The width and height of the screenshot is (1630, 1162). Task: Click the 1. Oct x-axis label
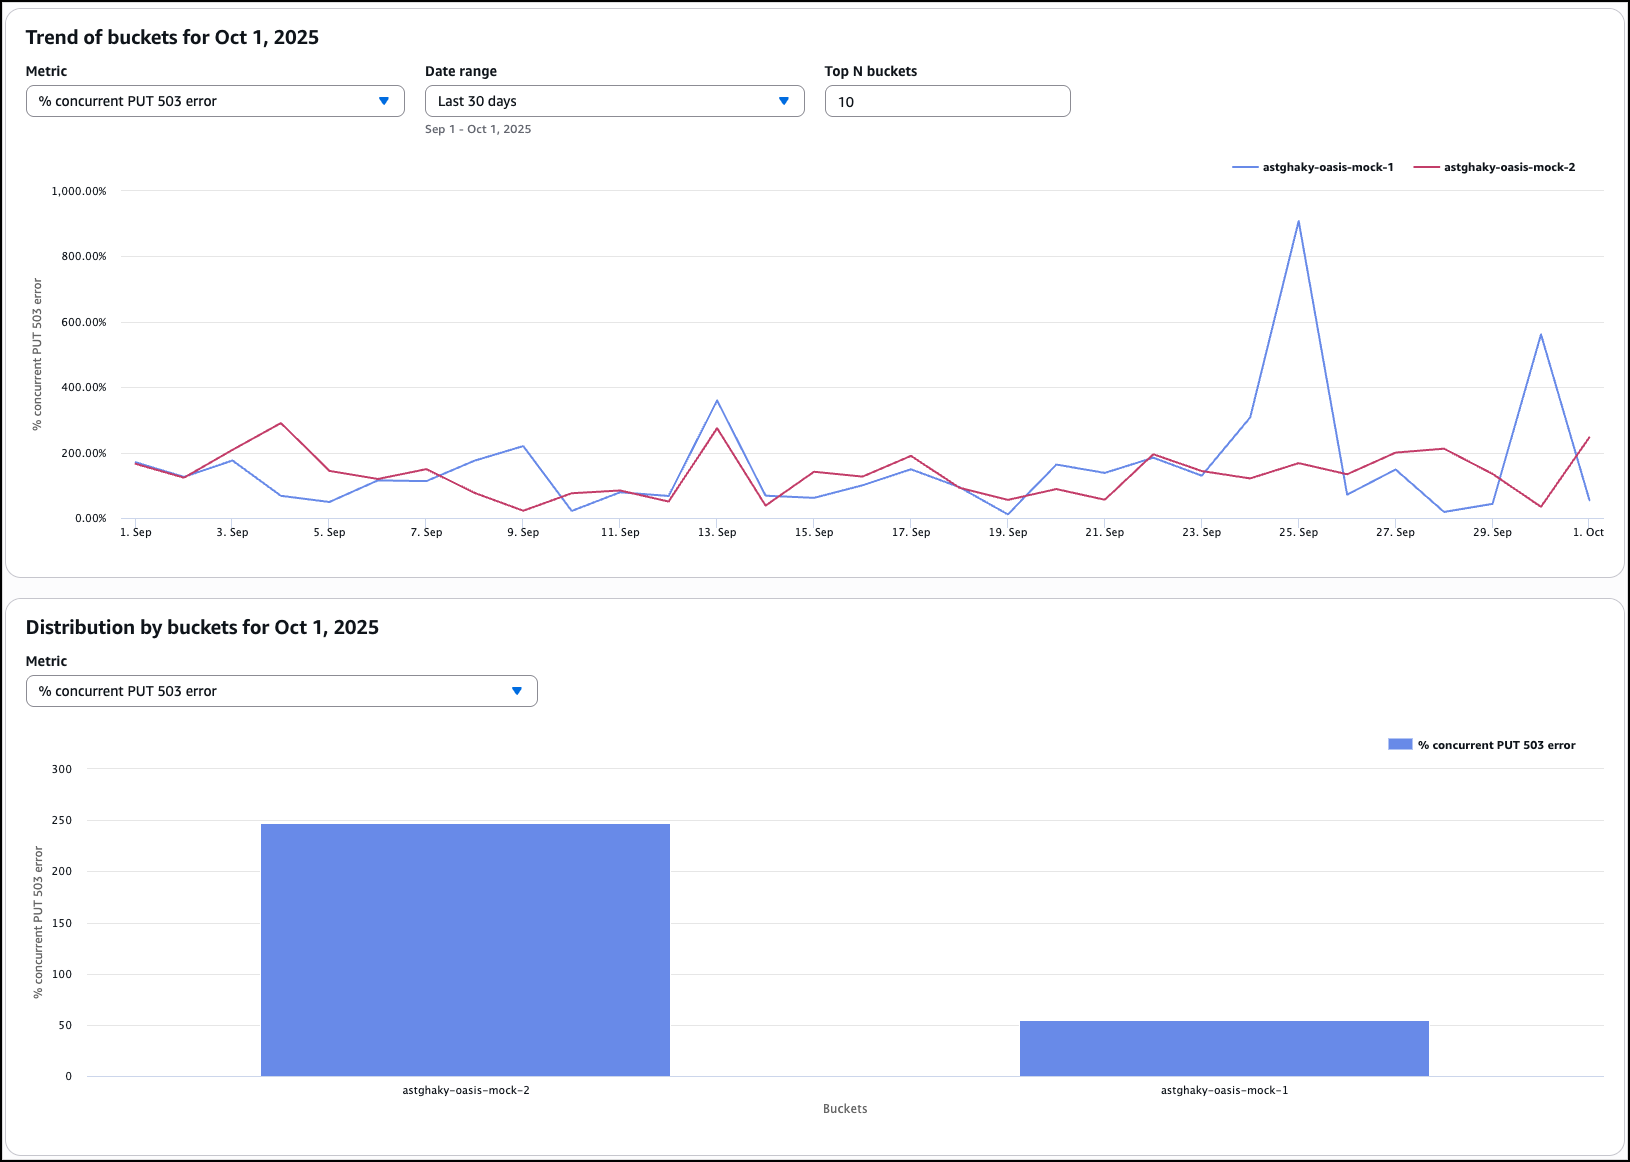pos(1588,532)
